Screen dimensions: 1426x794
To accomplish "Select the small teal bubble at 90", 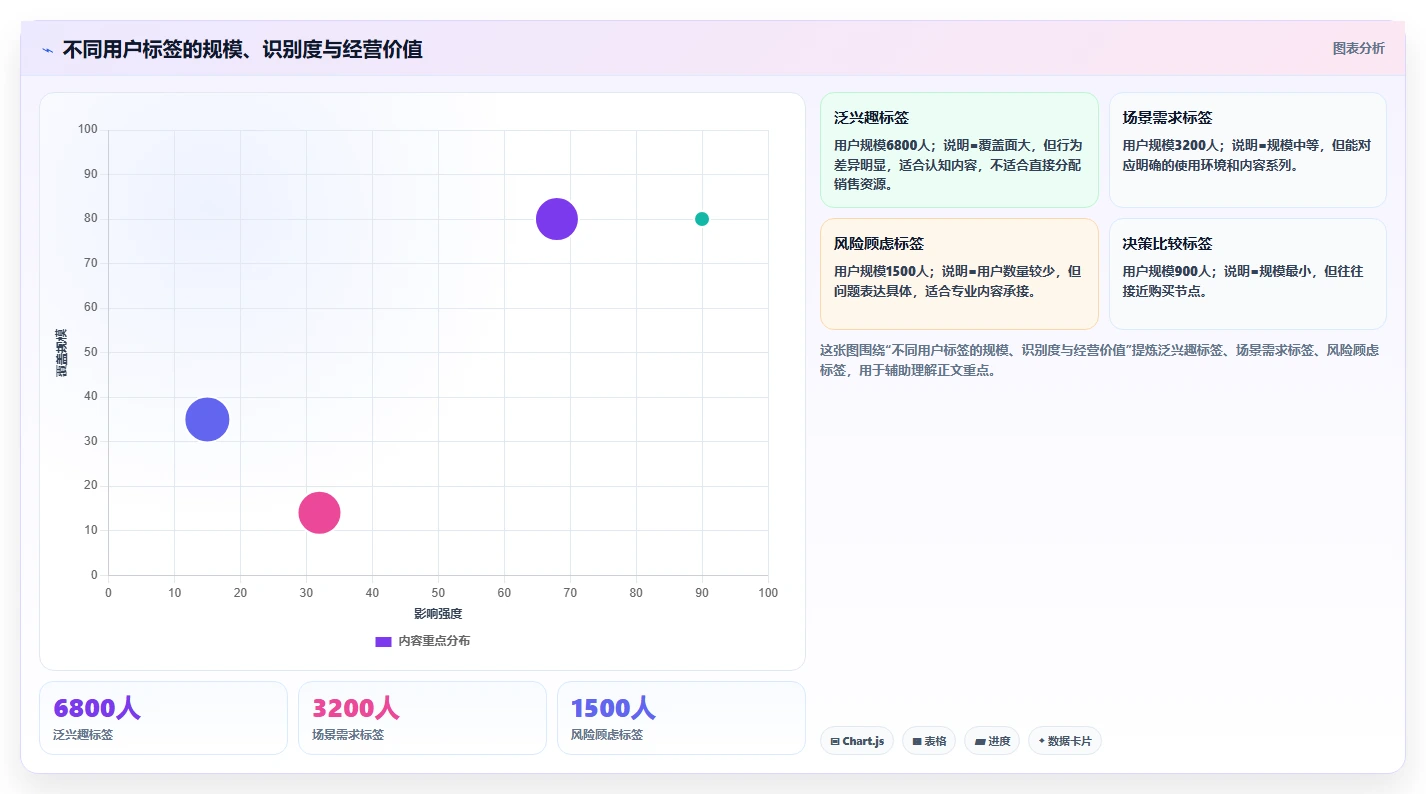I will [x=702, y=219].
